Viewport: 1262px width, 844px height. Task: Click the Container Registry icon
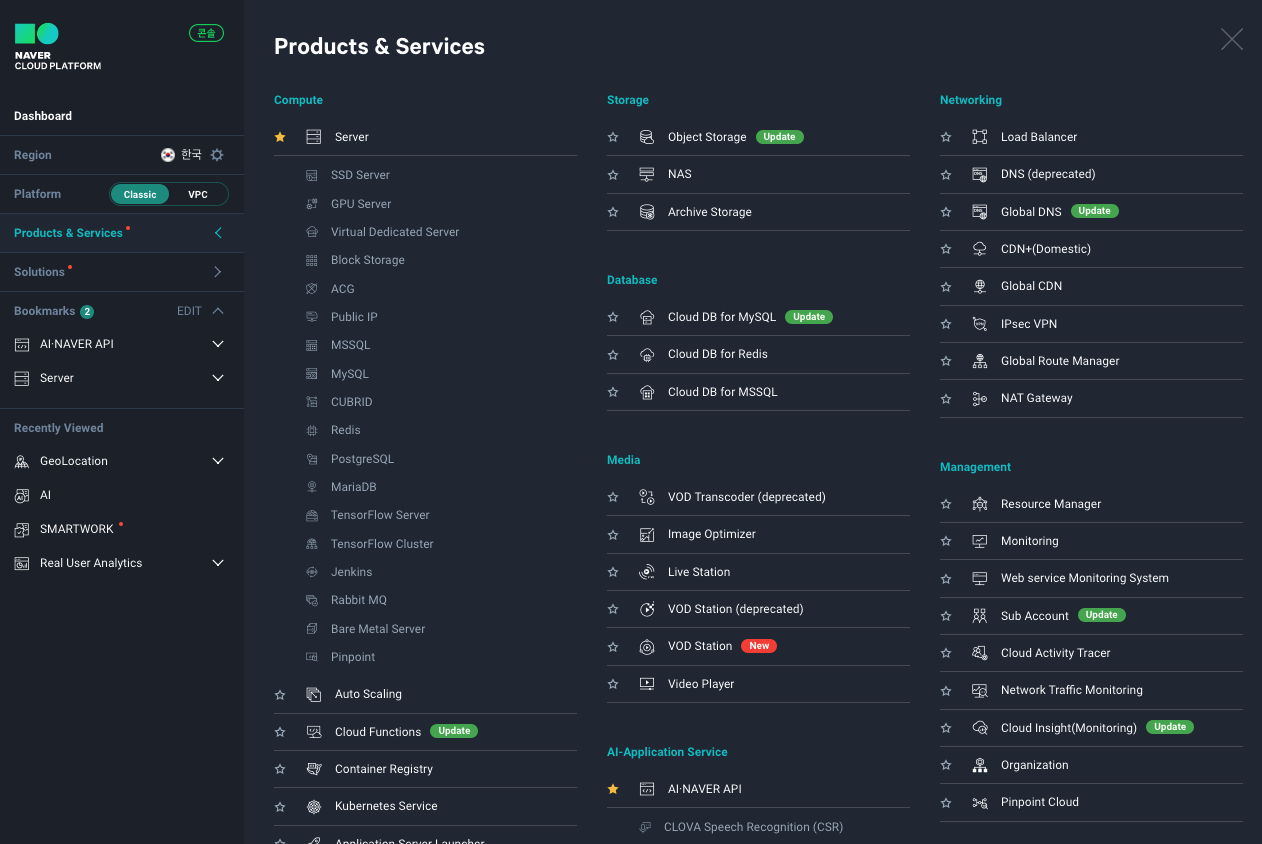click(x=314, y=769)
